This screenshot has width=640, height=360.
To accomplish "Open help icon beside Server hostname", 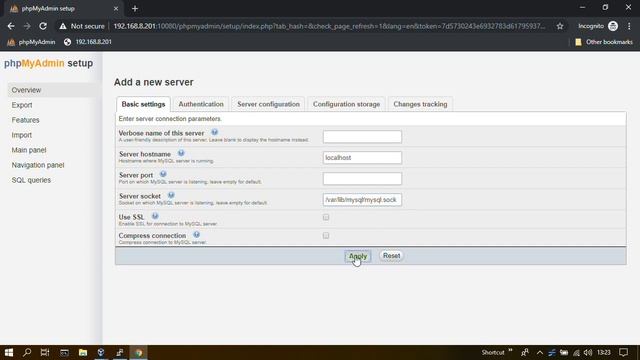I will (181, 153).
